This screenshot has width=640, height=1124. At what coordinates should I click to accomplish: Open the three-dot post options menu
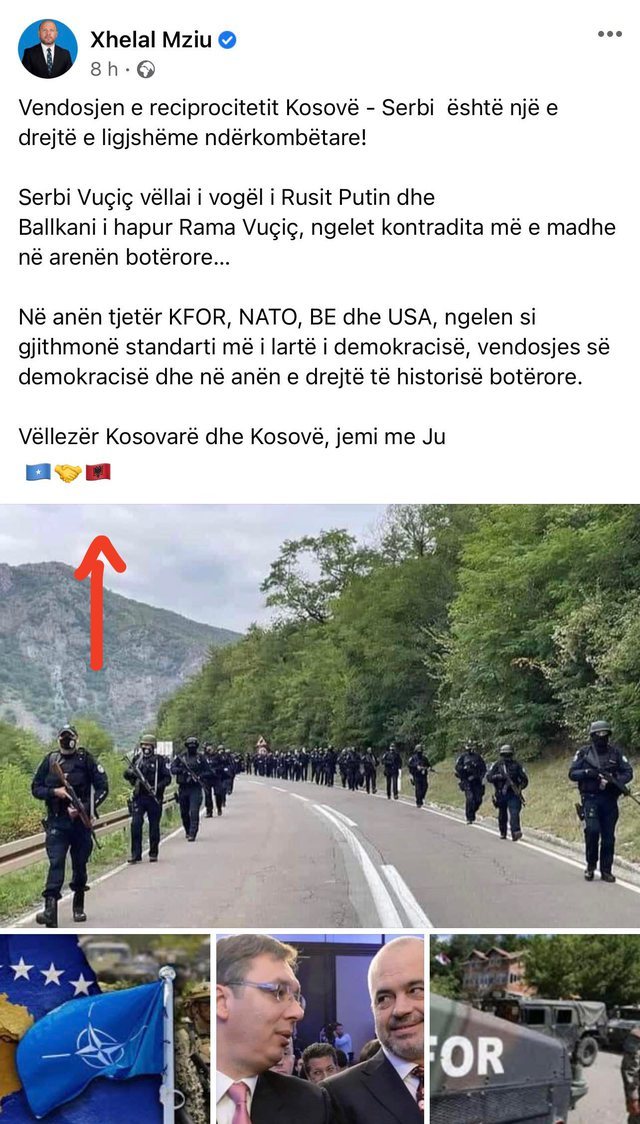[610, 34]
